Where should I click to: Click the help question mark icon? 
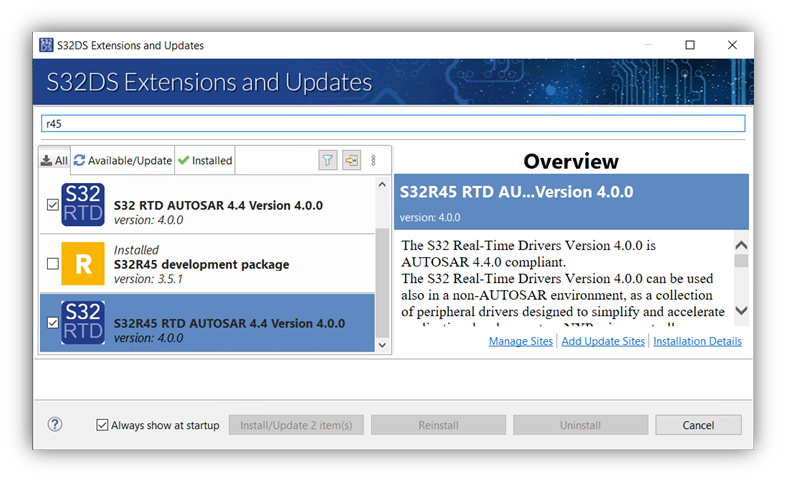[x=55, y=425]
